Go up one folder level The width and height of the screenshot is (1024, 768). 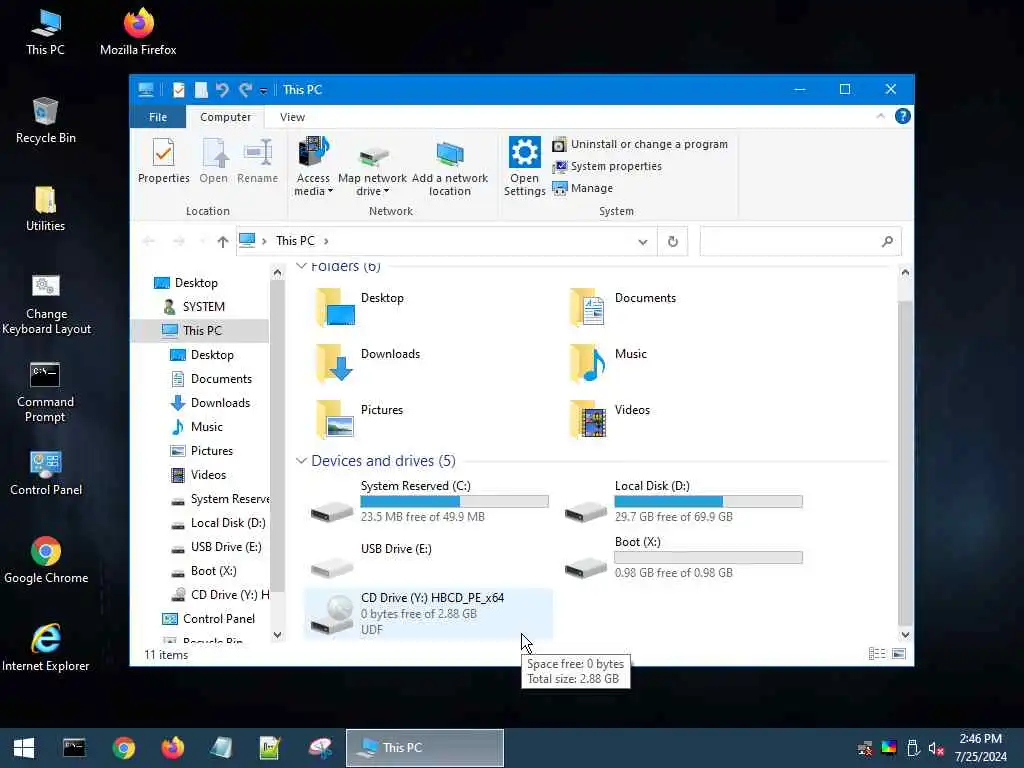(x=223, y=242)
